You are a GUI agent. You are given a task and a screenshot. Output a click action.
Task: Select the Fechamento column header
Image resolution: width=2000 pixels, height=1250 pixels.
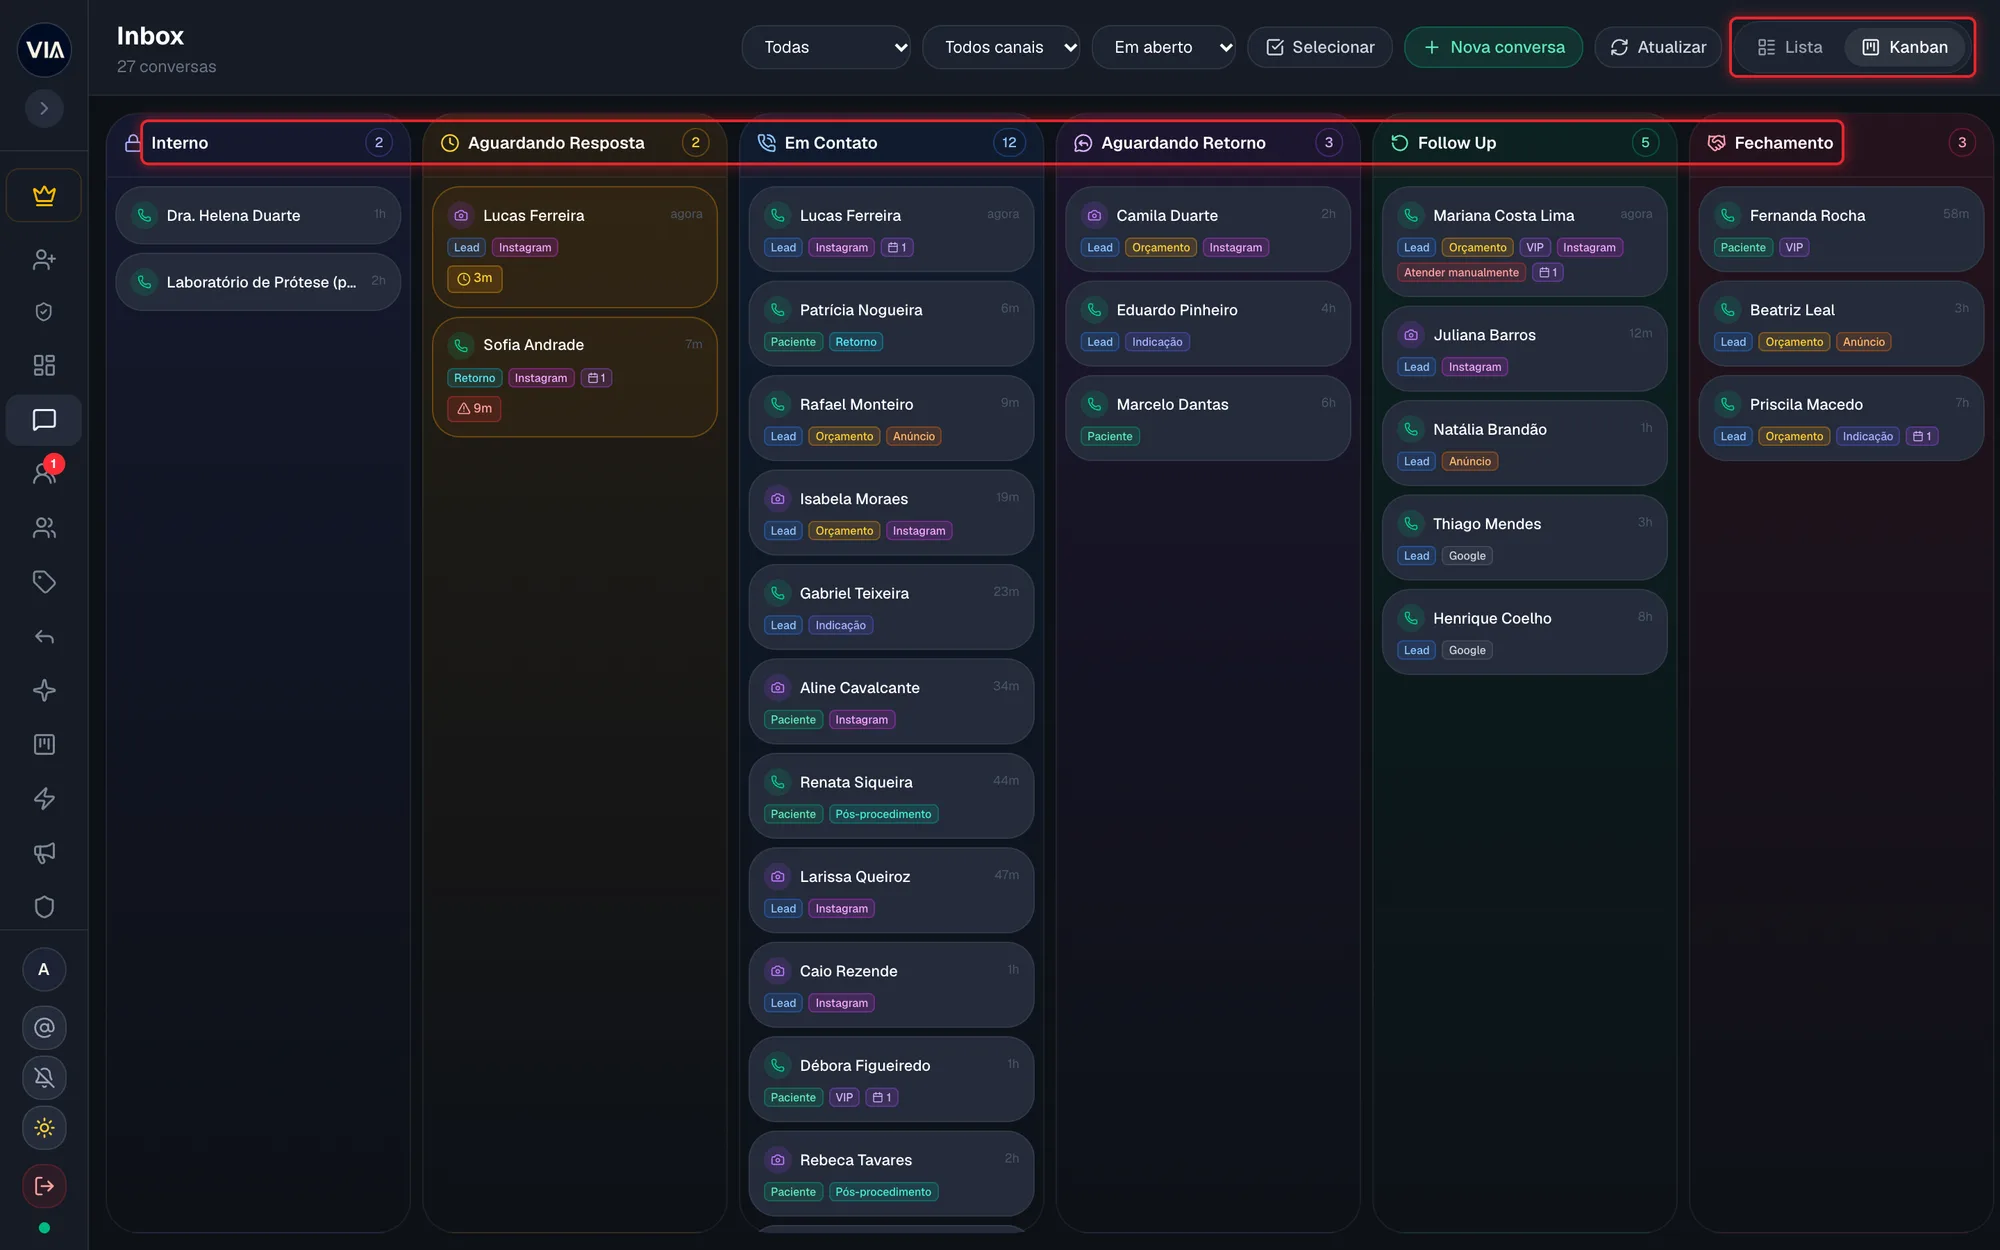click(1841, 143)
